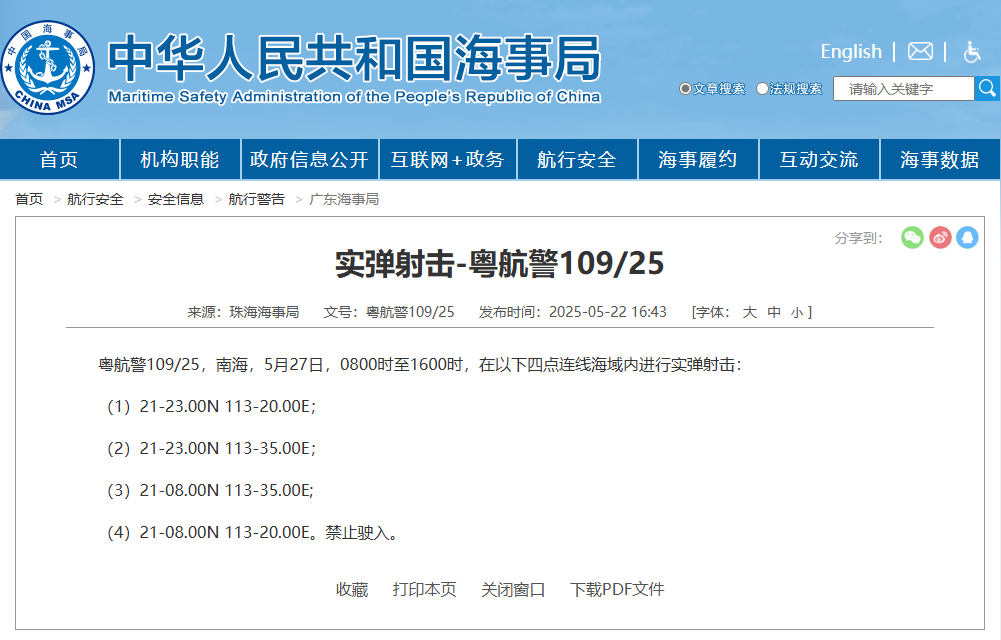This screenshot has width=1001, height=640.
Task: Open 航行安全 navigation menu
Action: 577,159
